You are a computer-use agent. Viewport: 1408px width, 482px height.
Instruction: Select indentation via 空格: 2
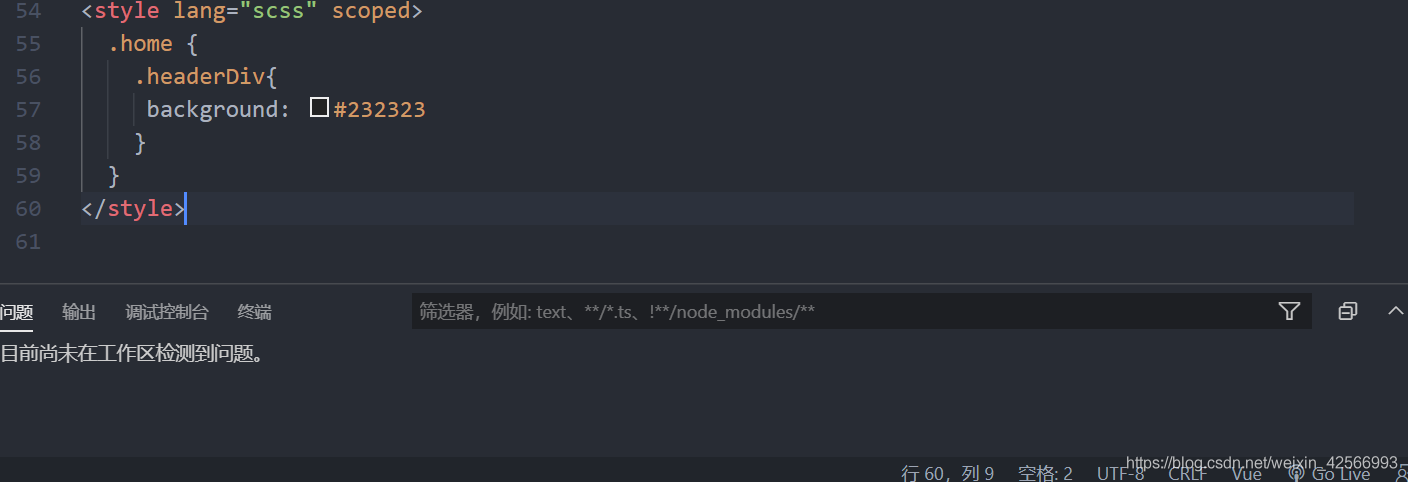click(1045, 473)
